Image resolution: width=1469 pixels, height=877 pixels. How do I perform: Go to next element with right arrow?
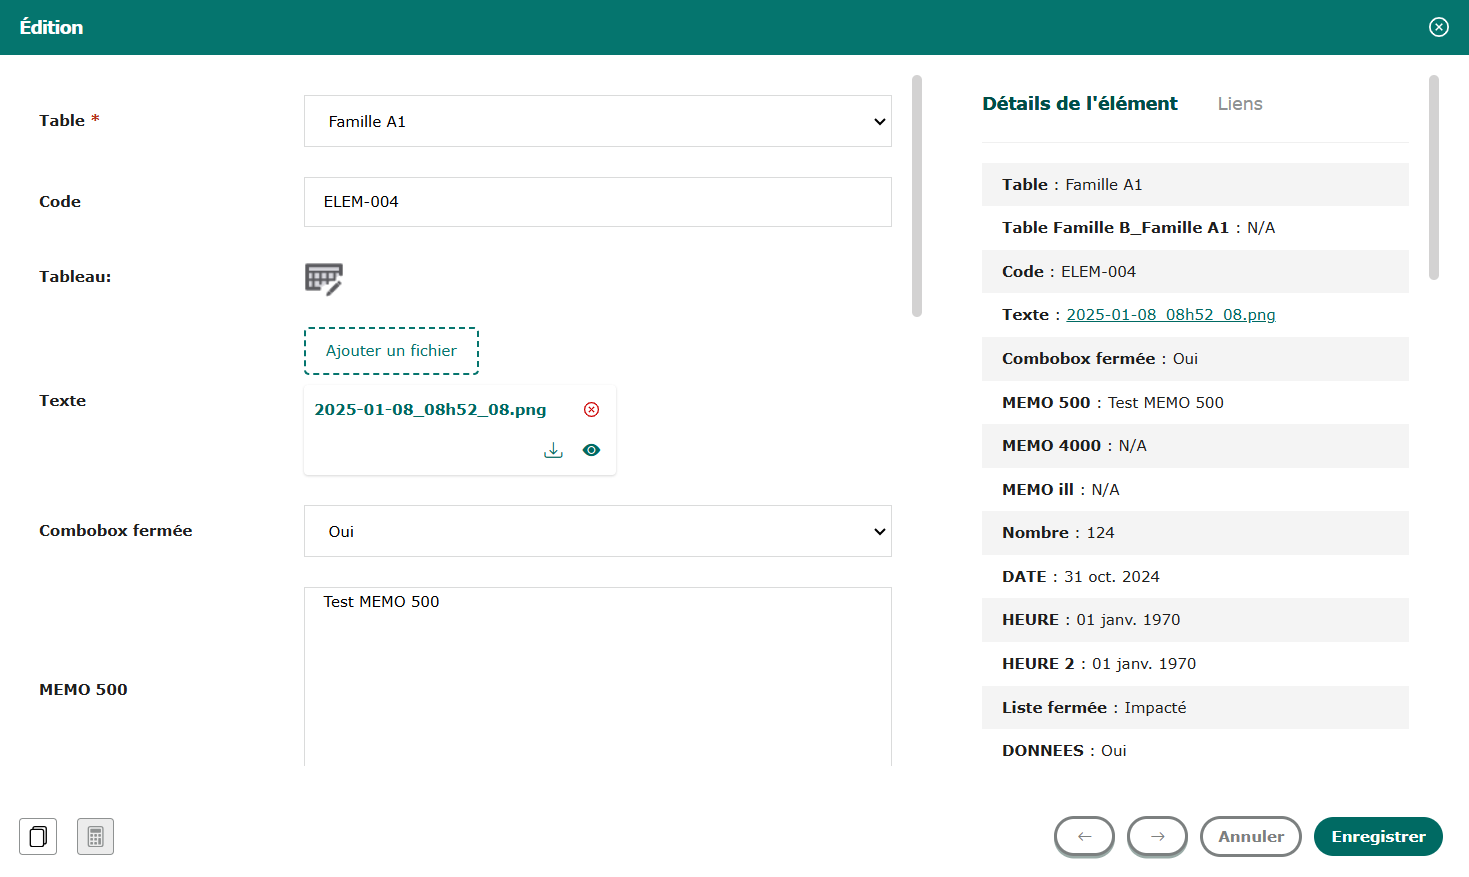1157,836
